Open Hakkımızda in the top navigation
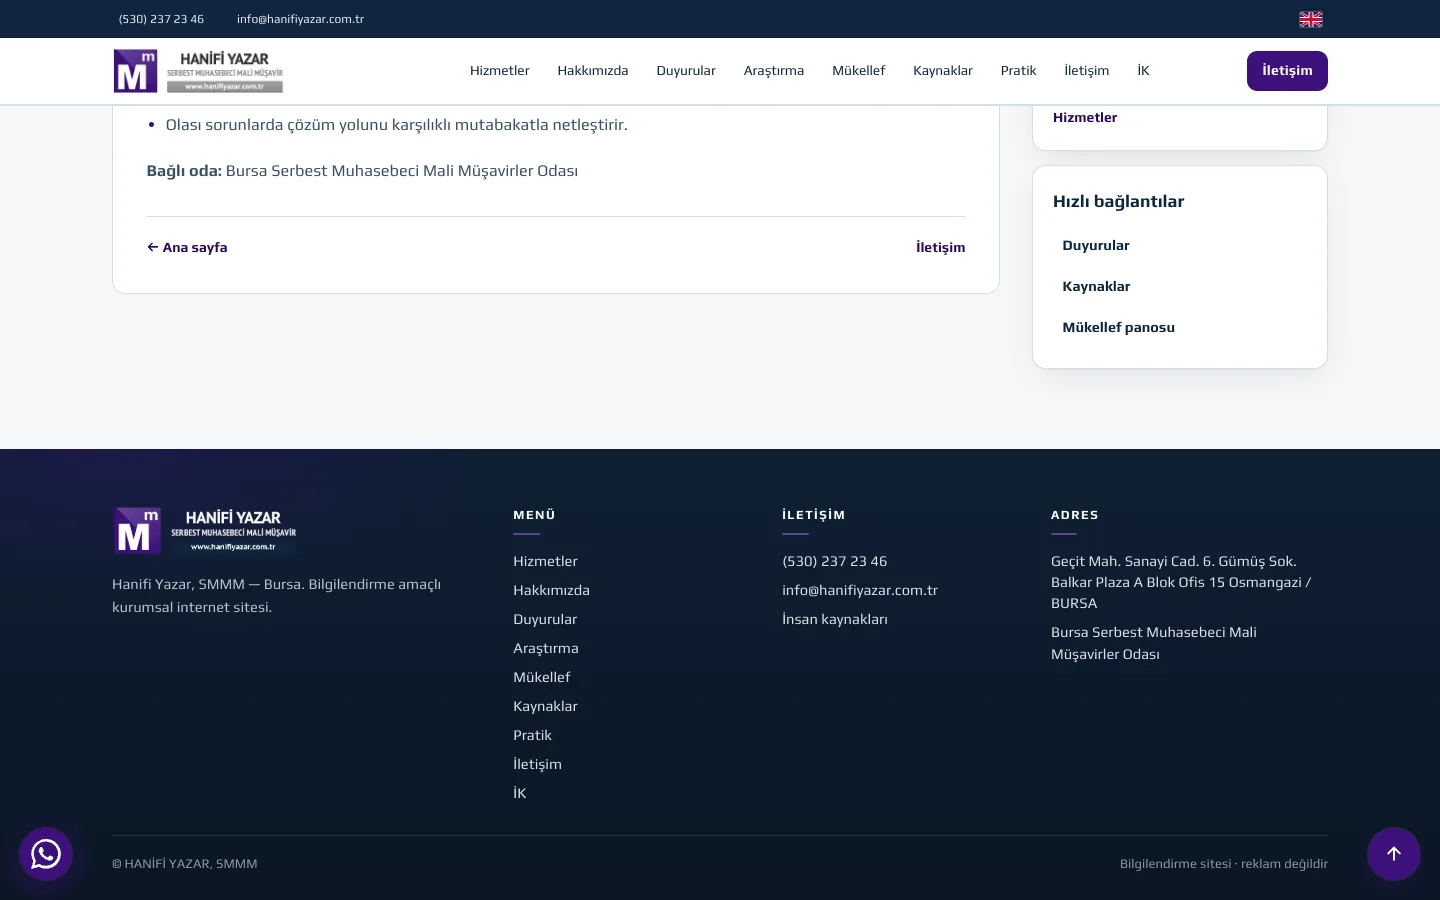1440x900 pixels. click(593, 71)
